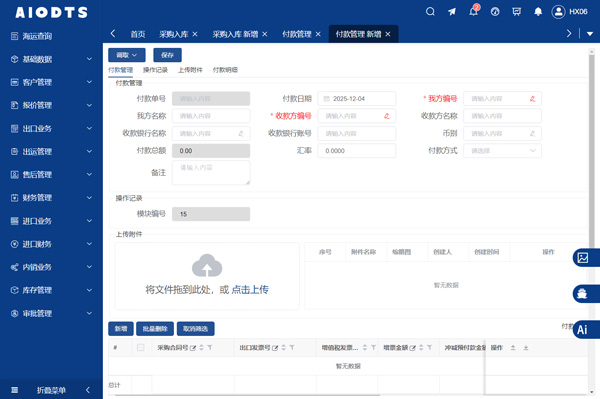Viewport: 600px width, 399px height.
Task: Open the 调取 dropdown button
Action: pos(127,55)
